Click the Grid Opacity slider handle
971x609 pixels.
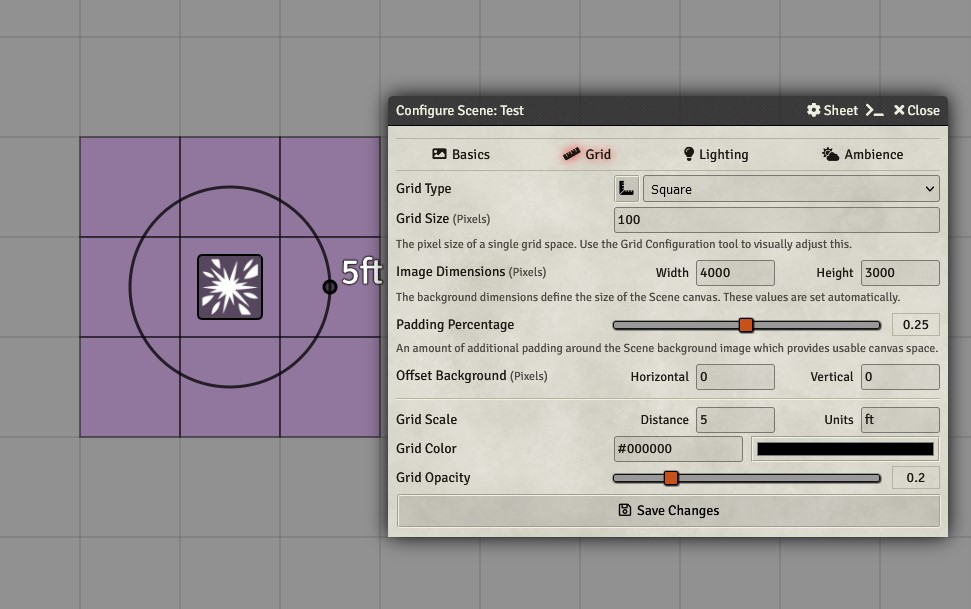point(671,478)
